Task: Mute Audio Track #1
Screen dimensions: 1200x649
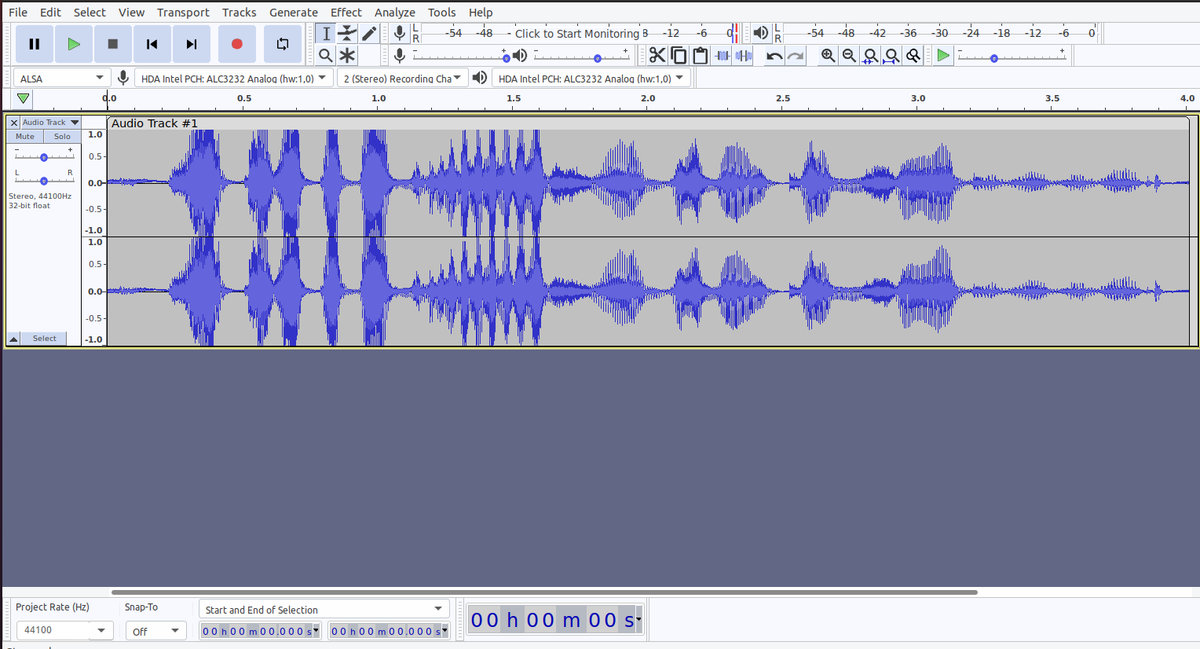Action: [25, 136]
